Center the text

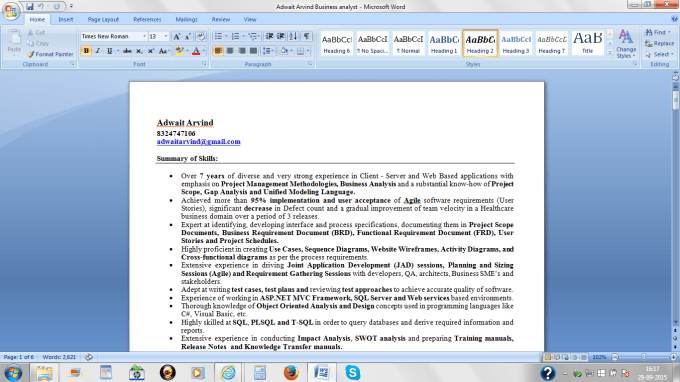tap(230, 51)
